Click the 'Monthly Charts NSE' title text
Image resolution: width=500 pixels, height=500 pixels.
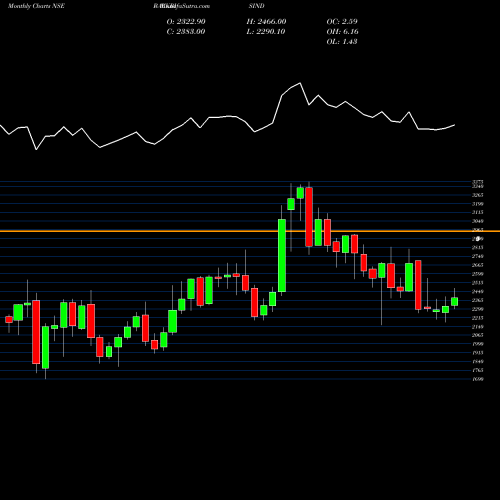36,6
